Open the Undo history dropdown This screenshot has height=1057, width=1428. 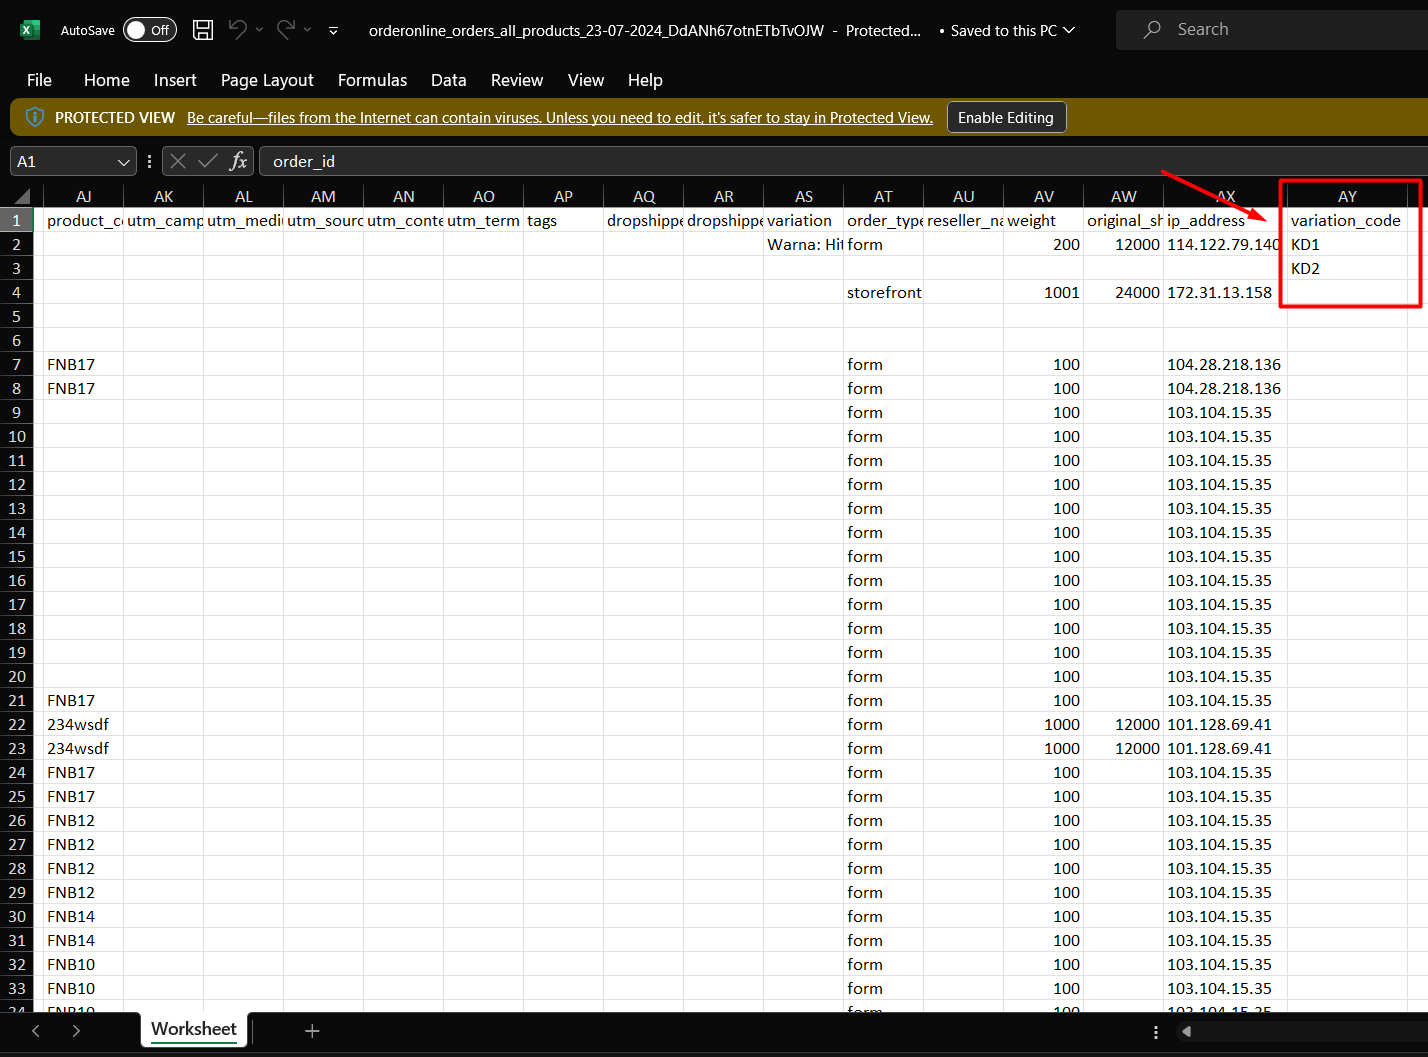tap(260, 30)
